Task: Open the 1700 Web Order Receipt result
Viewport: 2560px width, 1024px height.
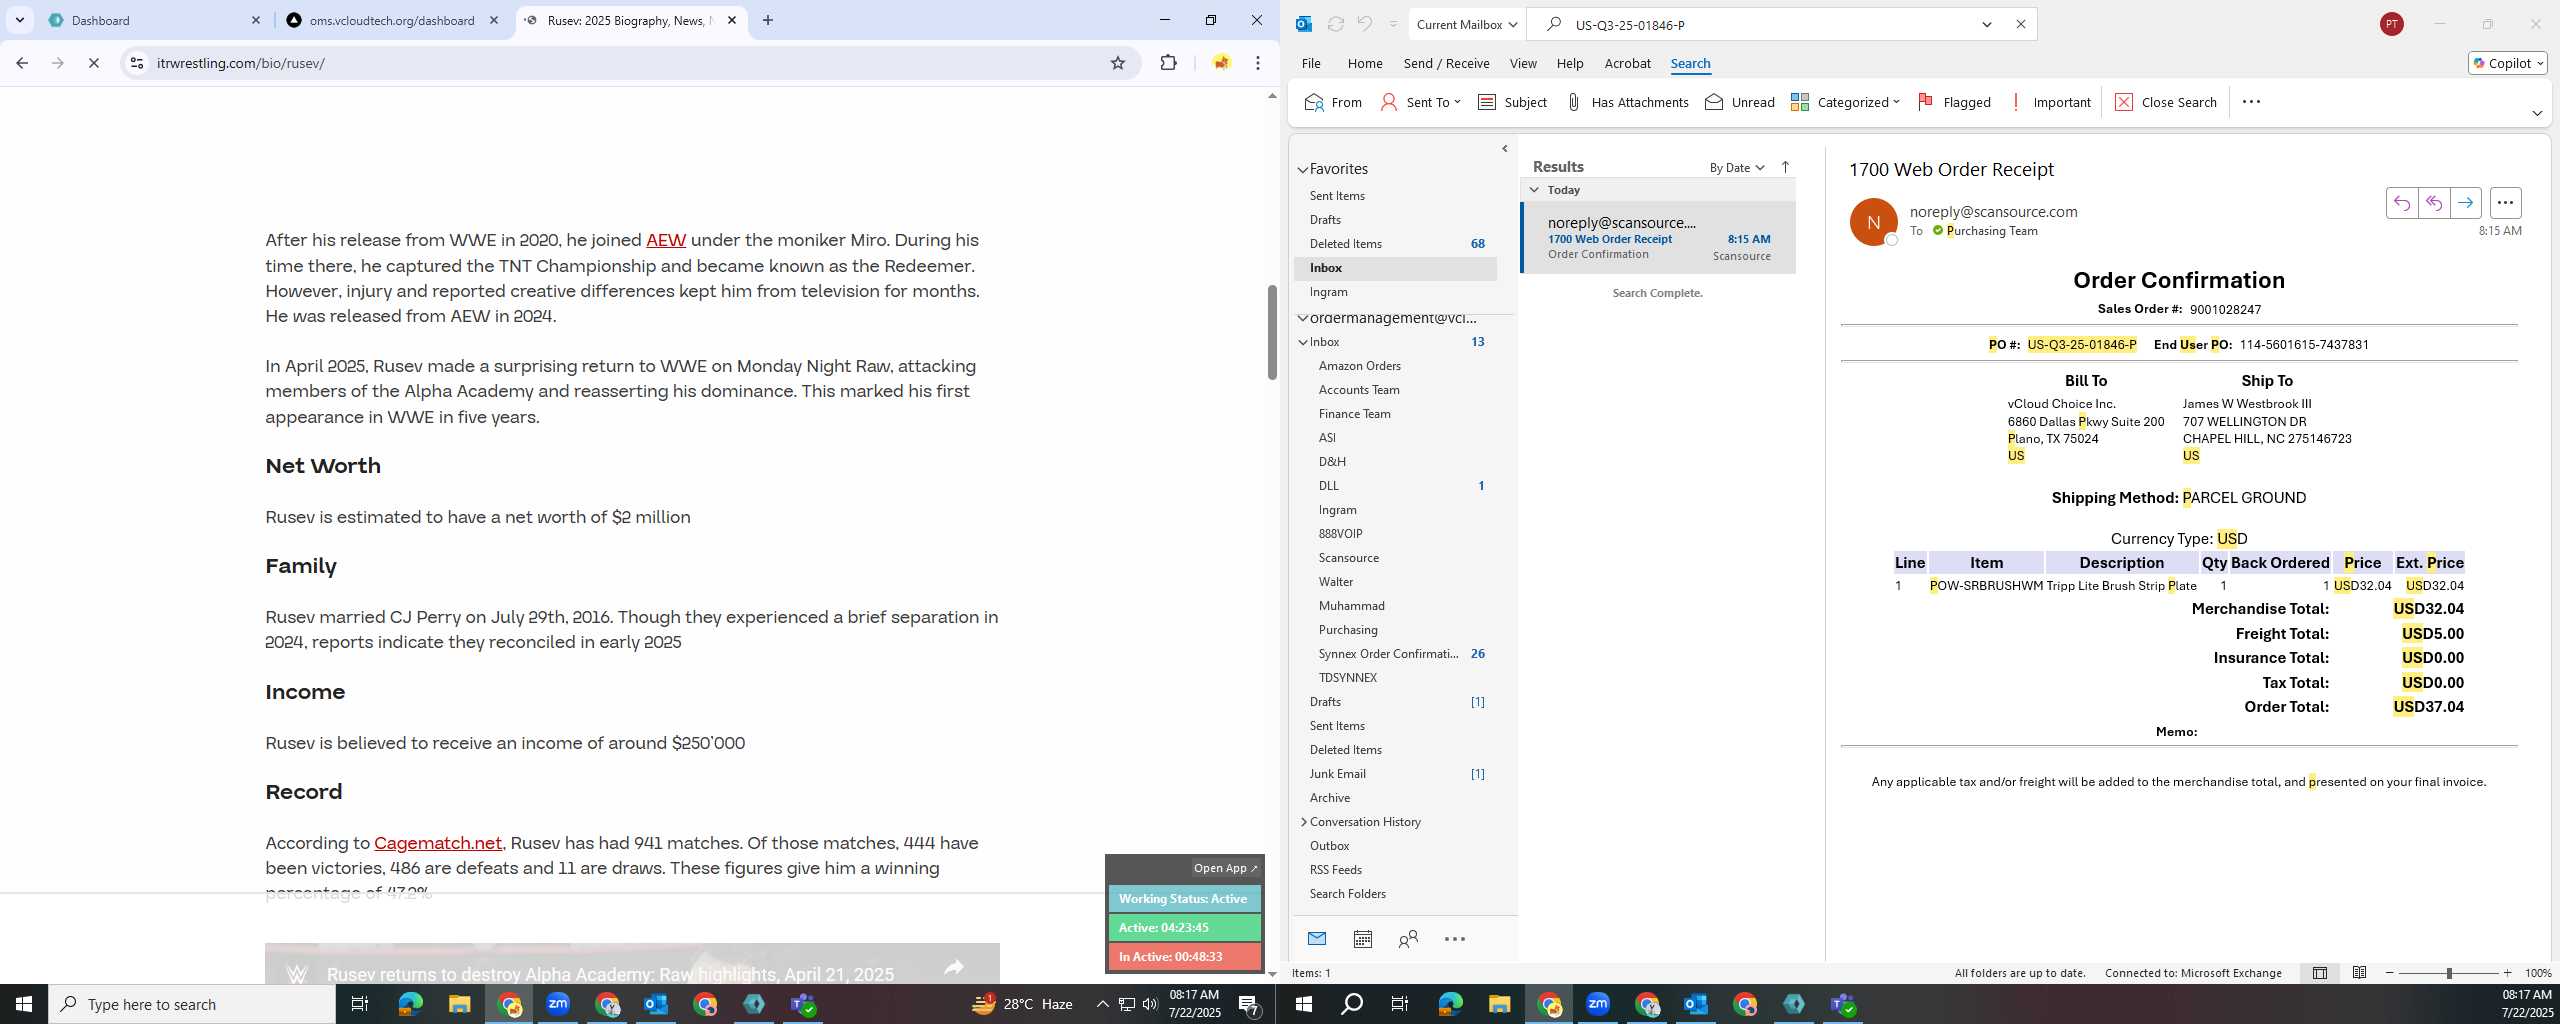Action: (x=1658, y=238)
